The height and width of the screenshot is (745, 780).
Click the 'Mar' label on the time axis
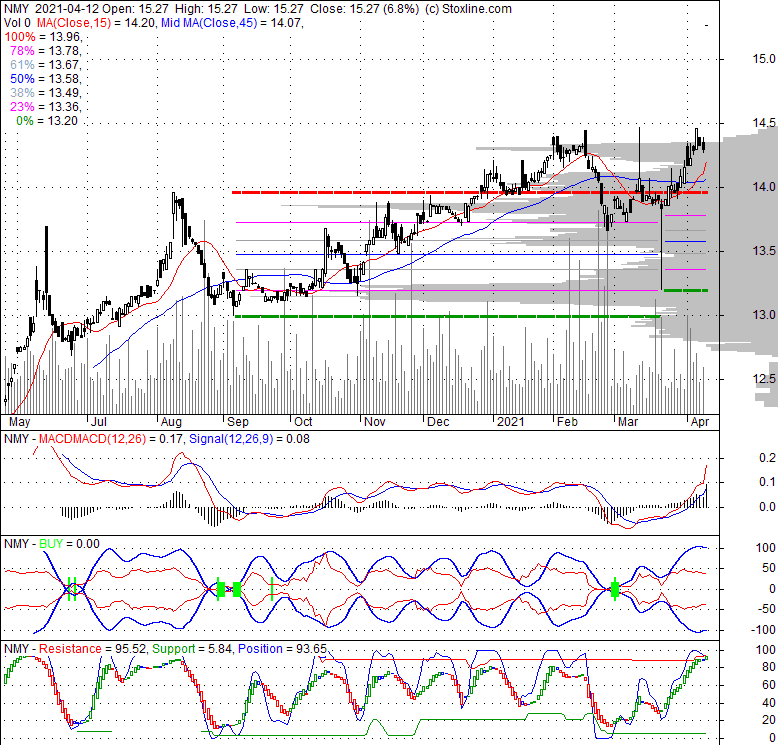[628, 422]
